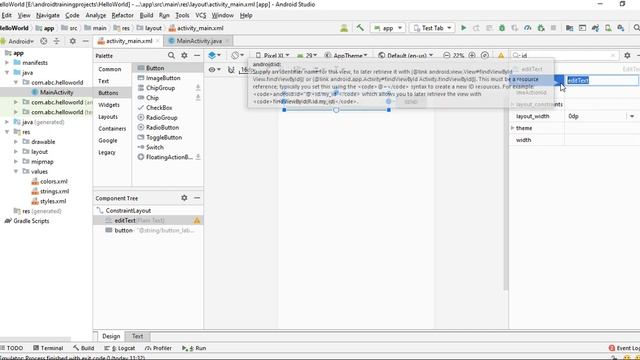
Task: Open the Test Tab device dropdown
Action: click(x=432, y=28)
